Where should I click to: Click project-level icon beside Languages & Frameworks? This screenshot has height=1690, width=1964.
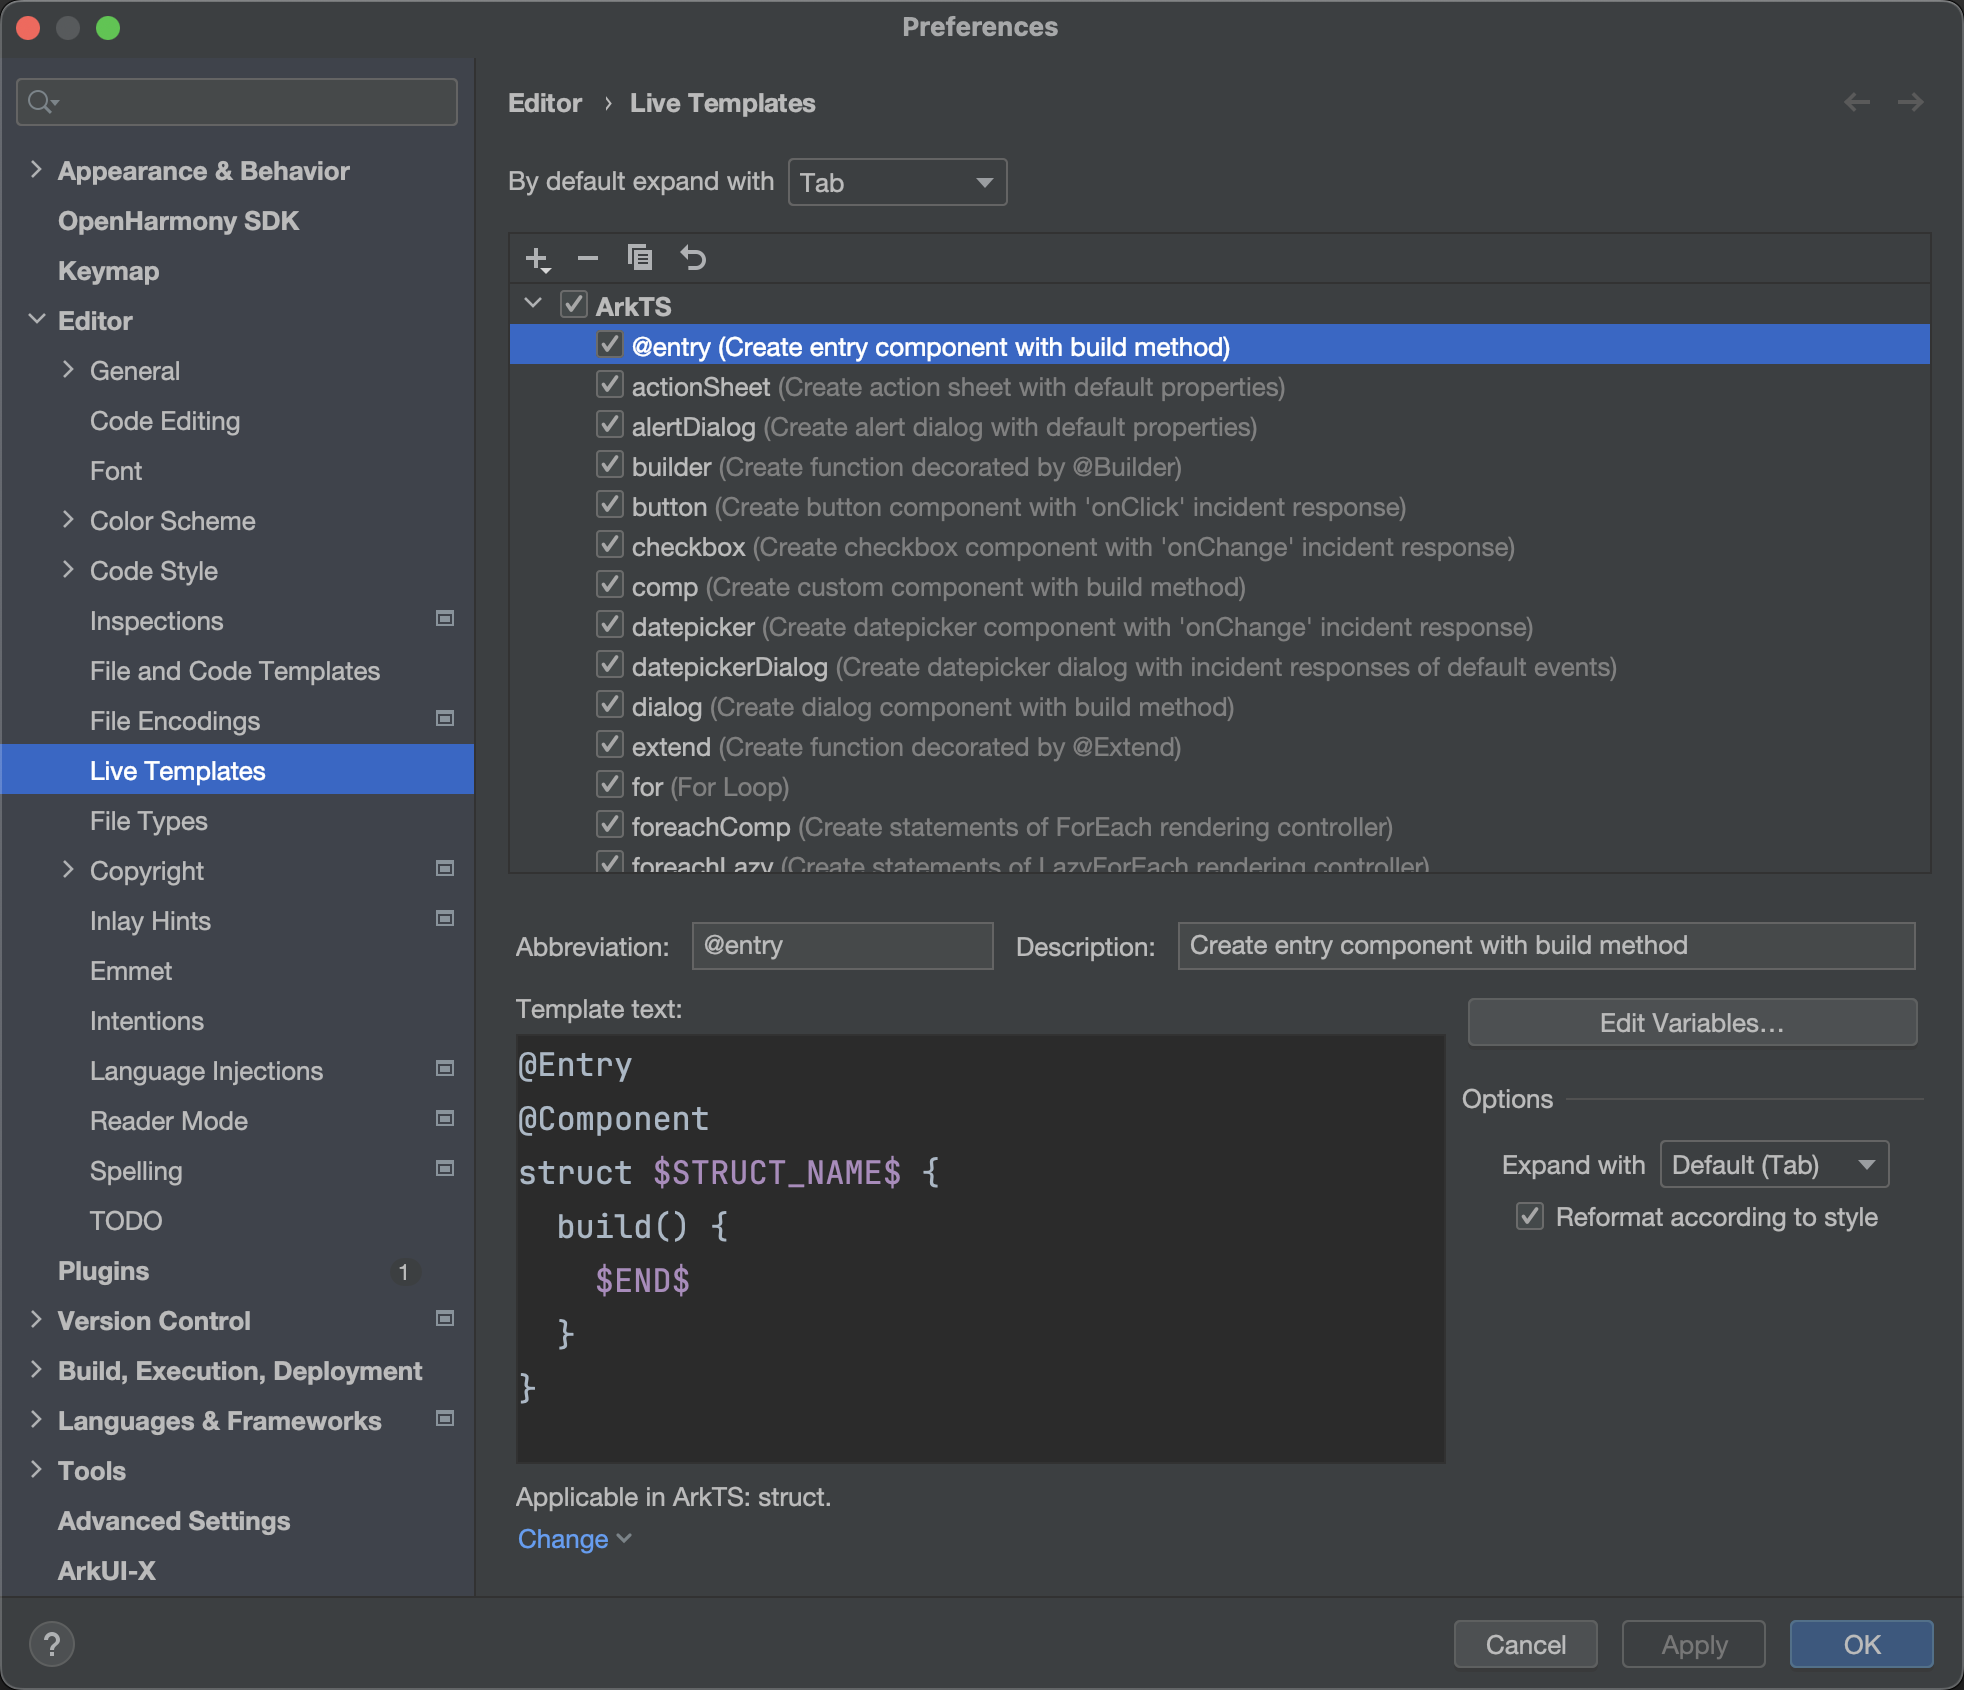pyautogui.click(x=445, y=1419)
